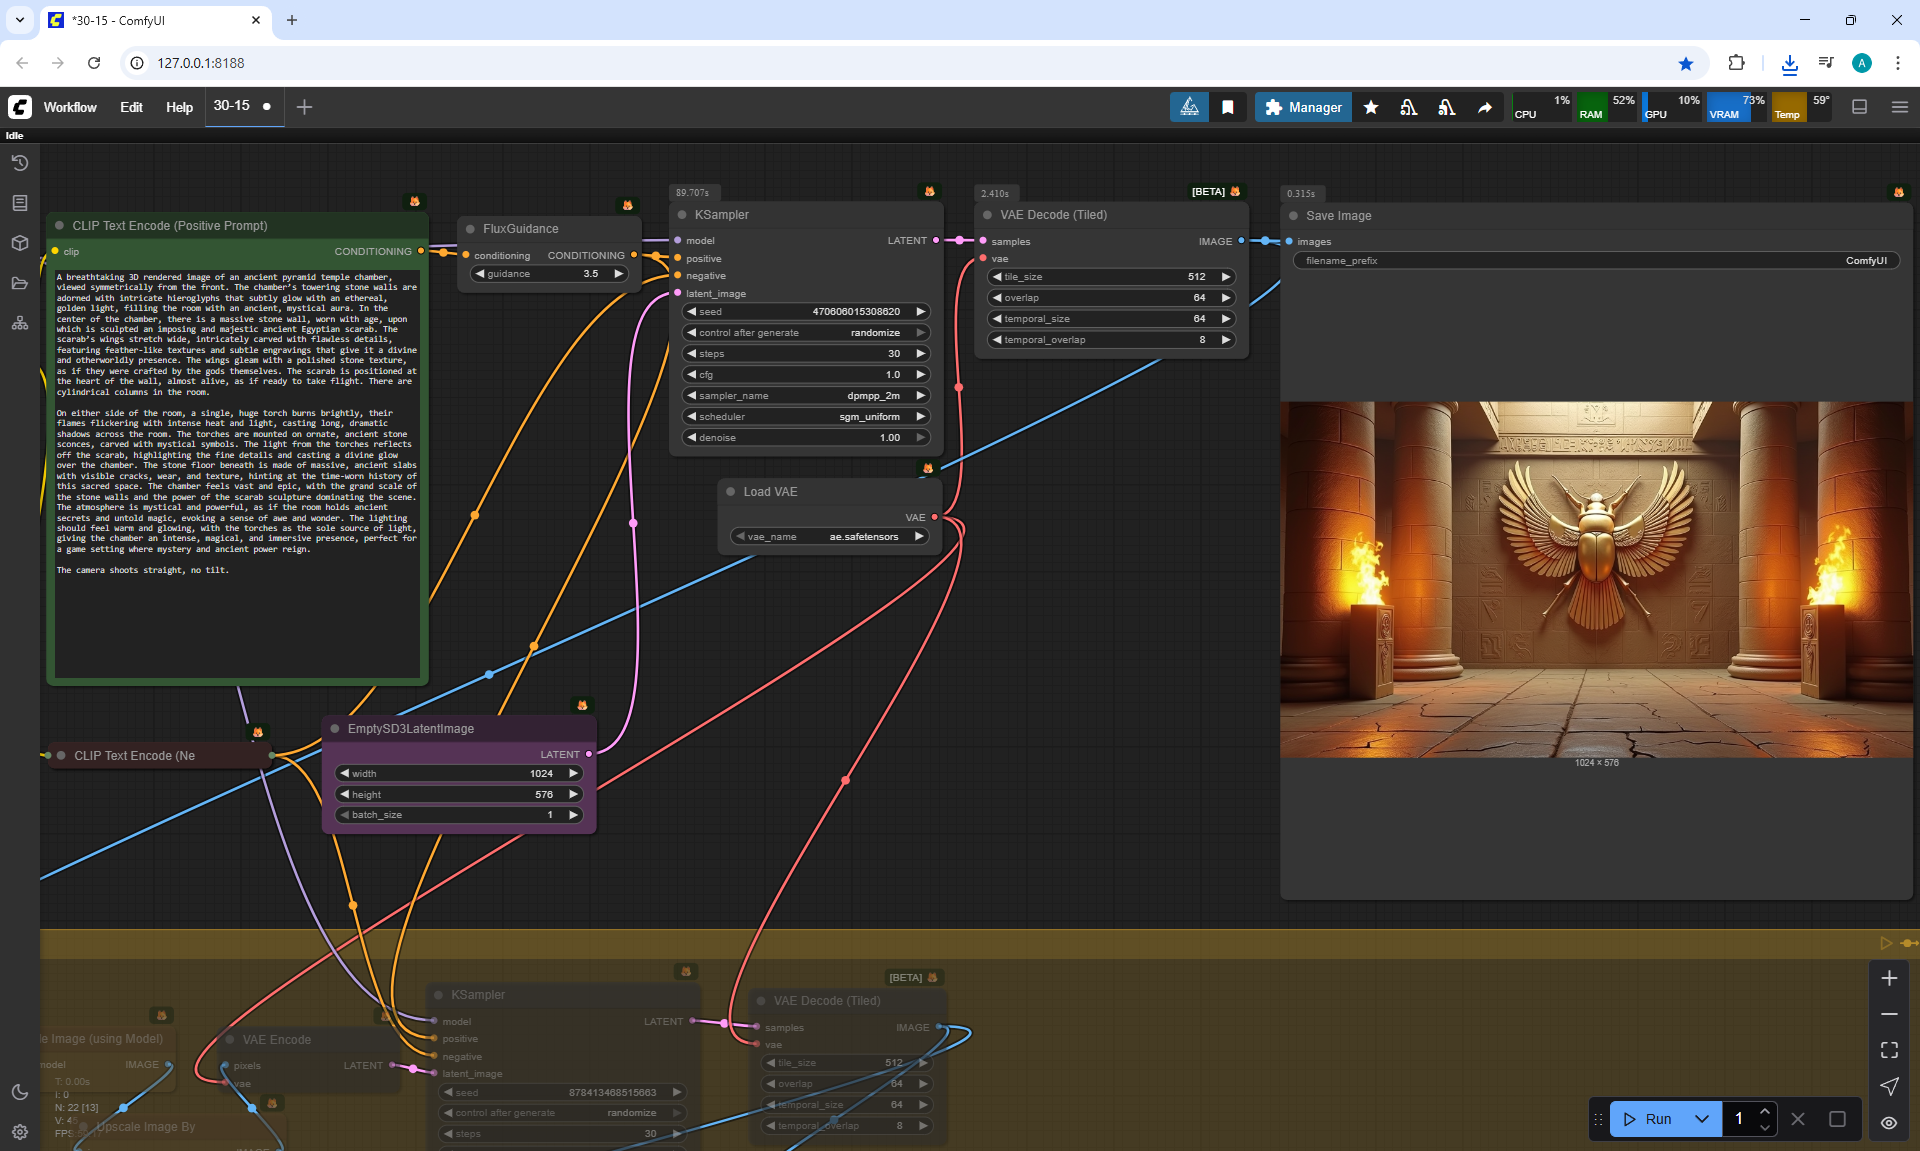Open the queue history sidebar icon
The width and height of the screenshot is (1920, 1151).
(x=19, y=163)
